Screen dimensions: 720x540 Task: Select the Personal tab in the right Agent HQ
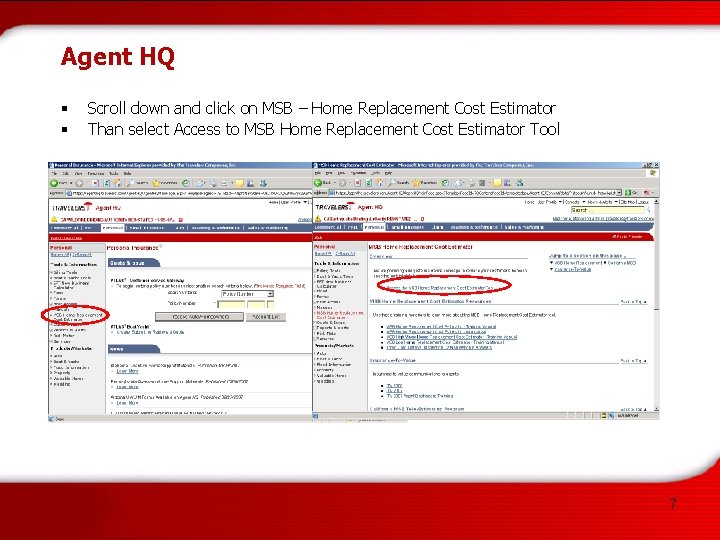coord(374,227)
